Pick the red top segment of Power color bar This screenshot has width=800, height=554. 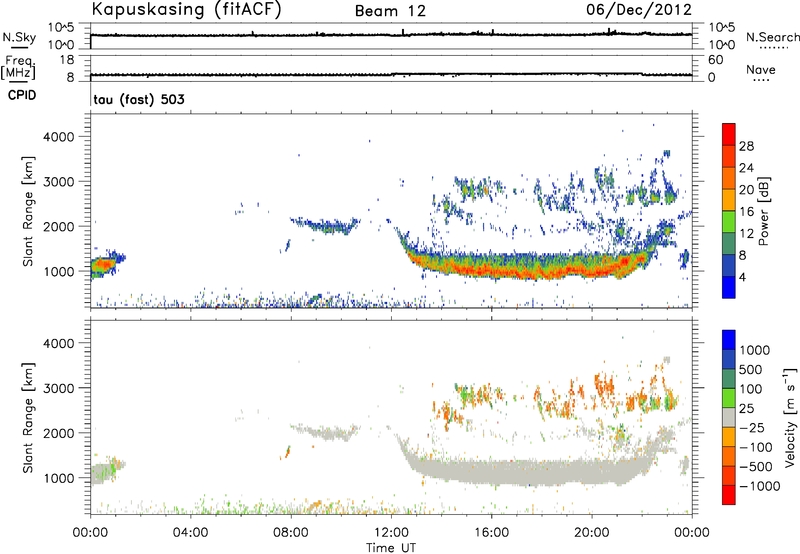coord(729,134)
